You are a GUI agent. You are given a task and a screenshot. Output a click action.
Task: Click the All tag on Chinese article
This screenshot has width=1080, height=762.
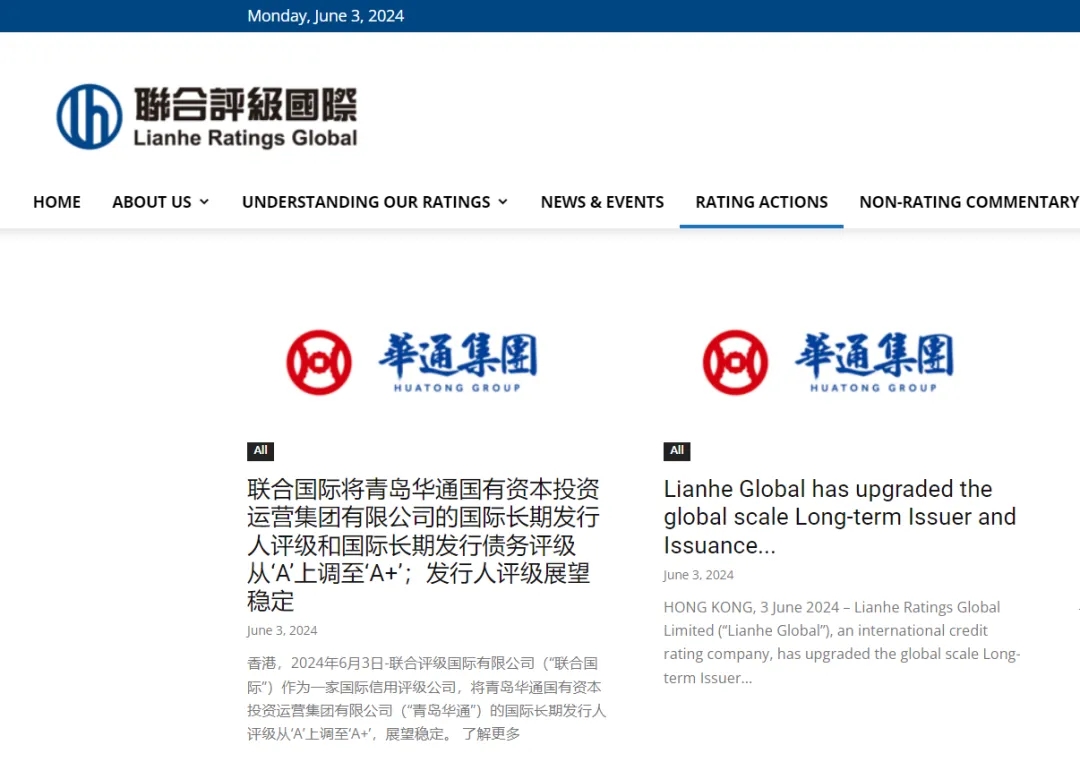[260, 451]
